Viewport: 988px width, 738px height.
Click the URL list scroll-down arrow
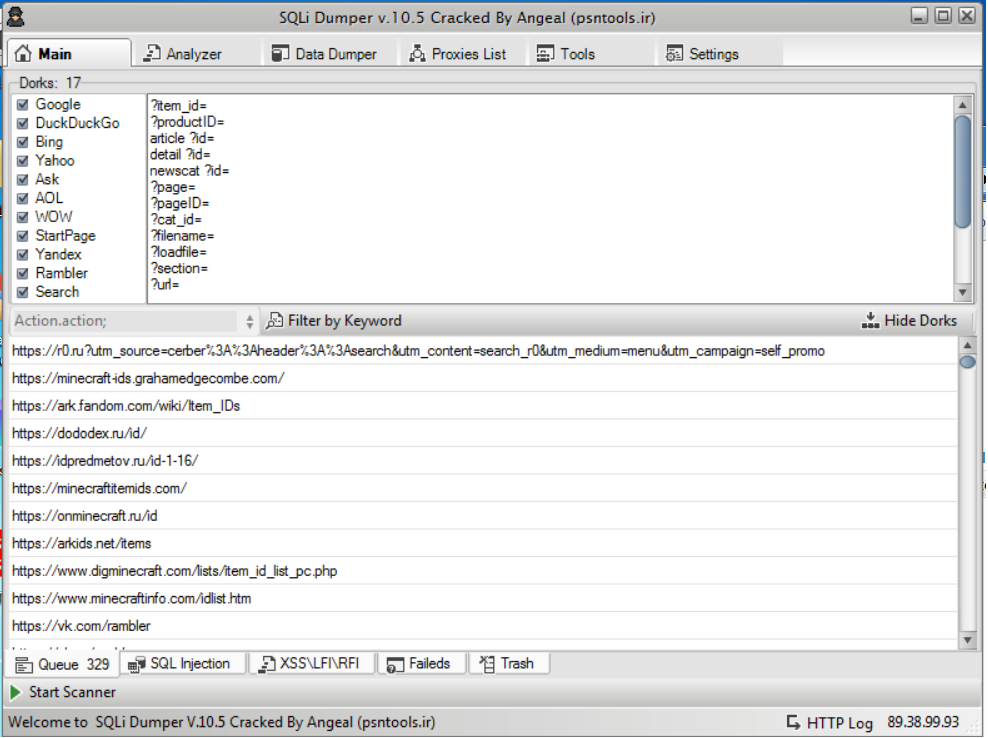pos(967,640)
